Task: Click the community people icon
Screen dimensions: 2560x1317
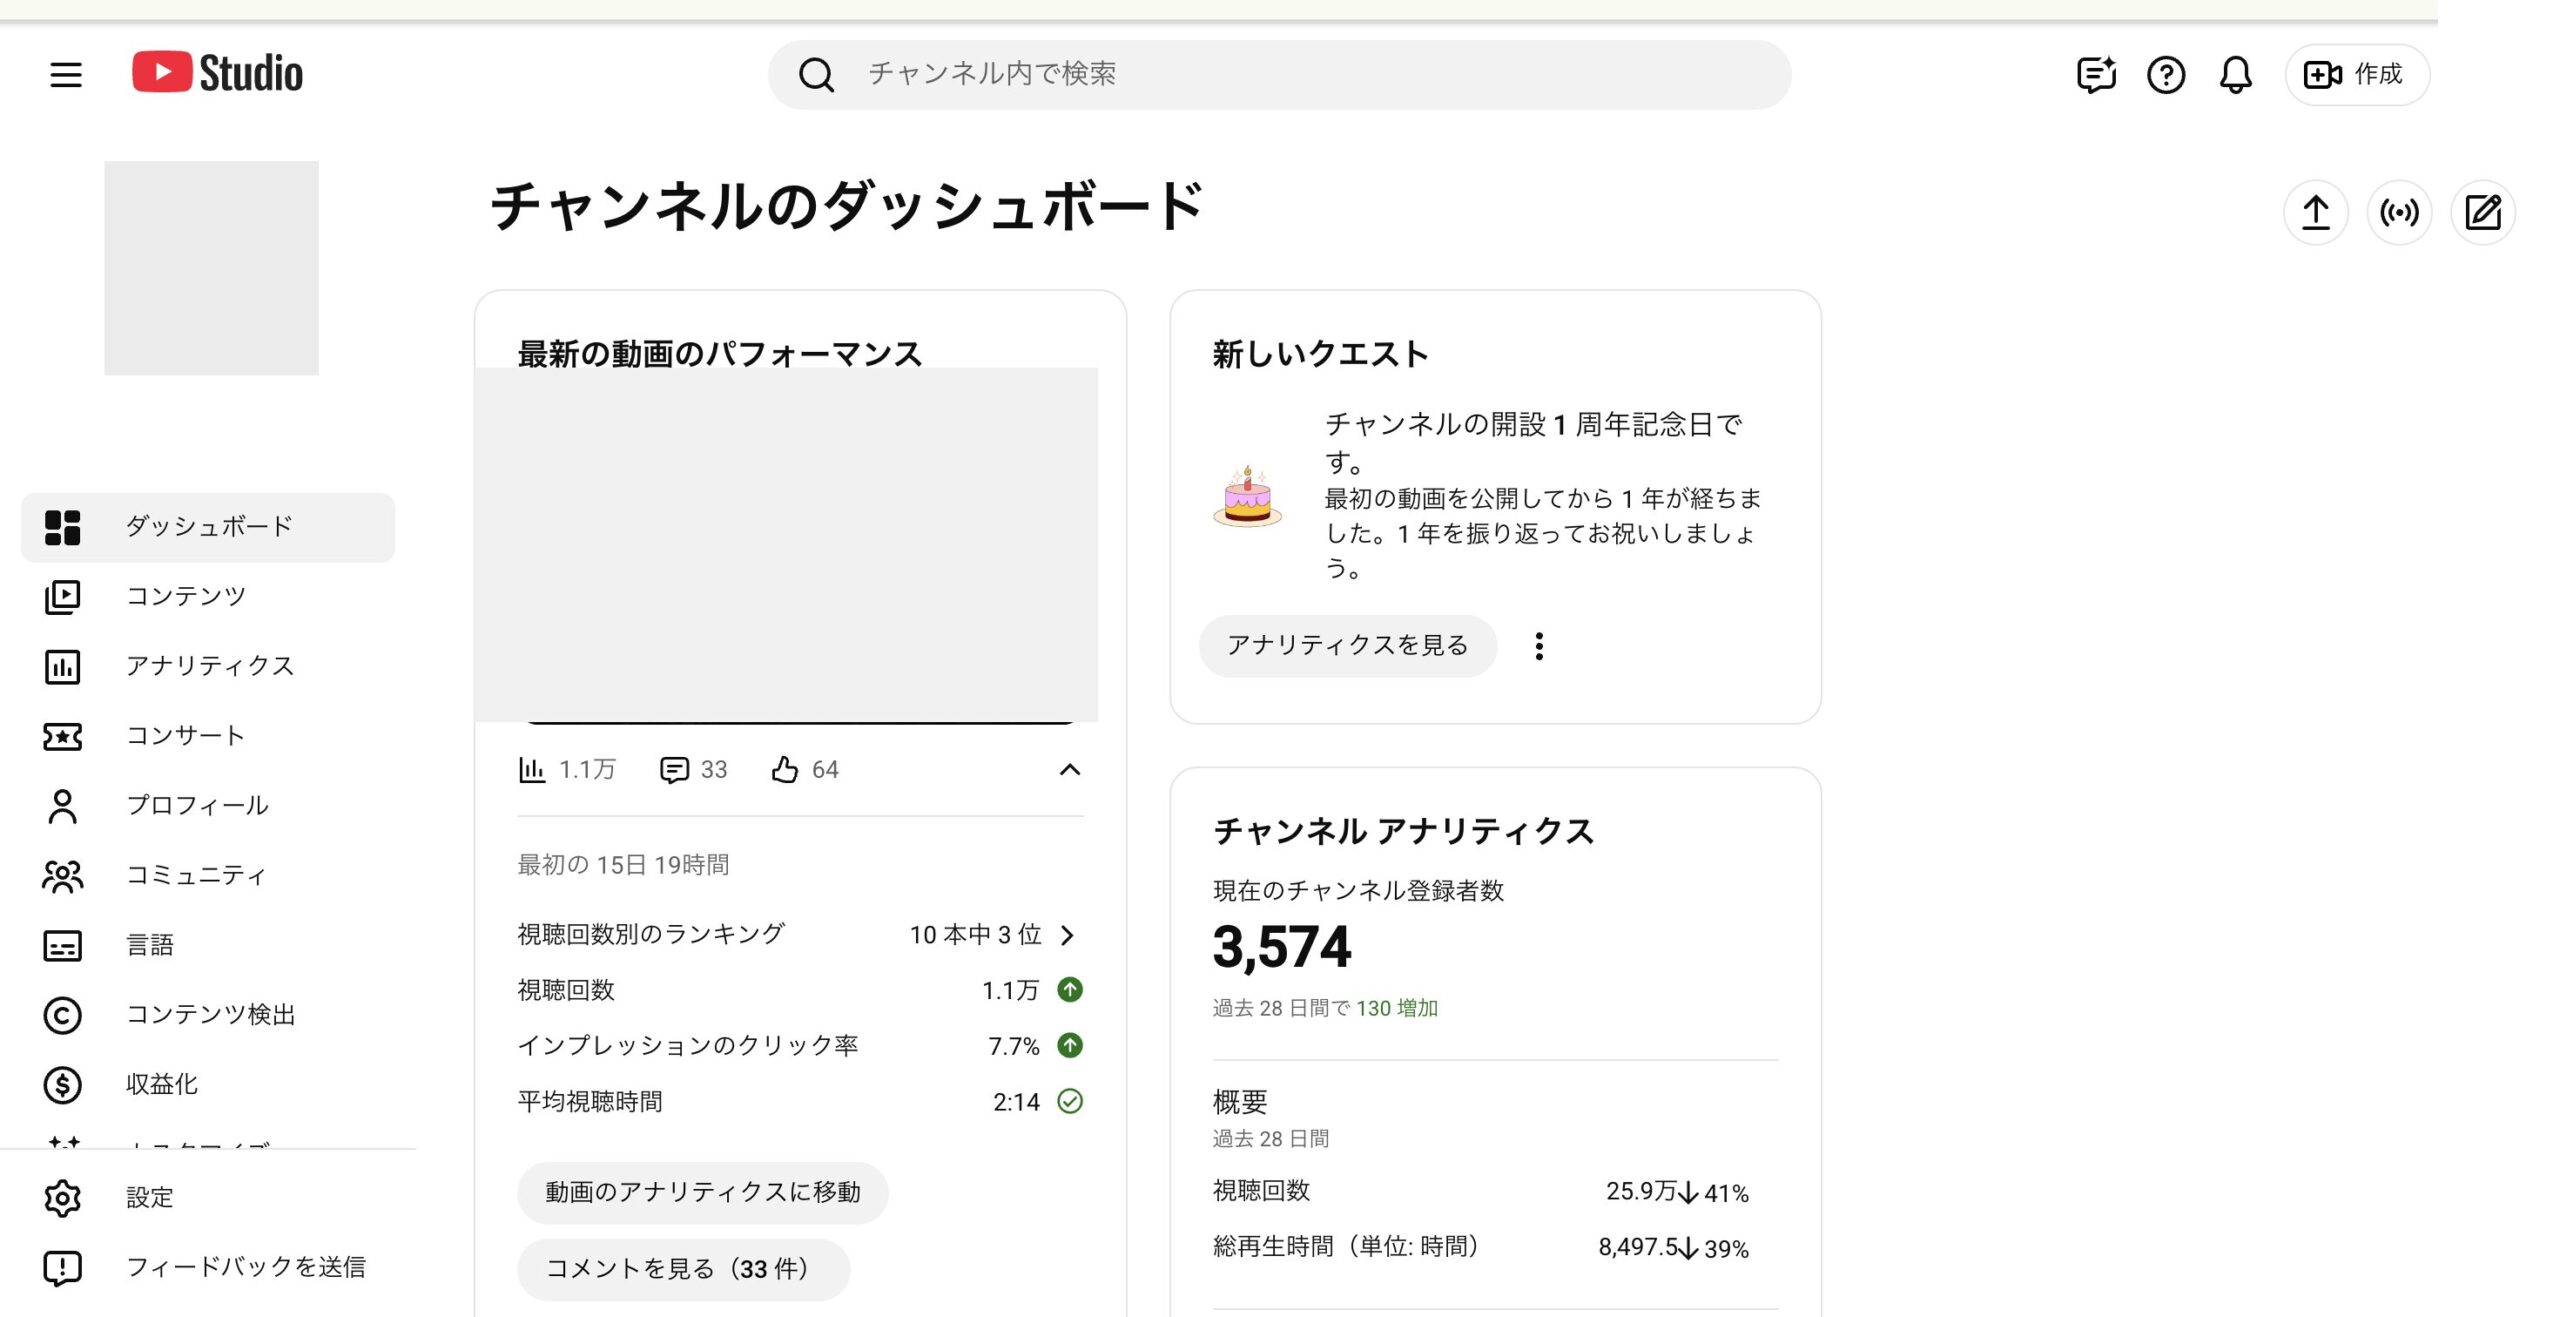Action: point(62,876)
